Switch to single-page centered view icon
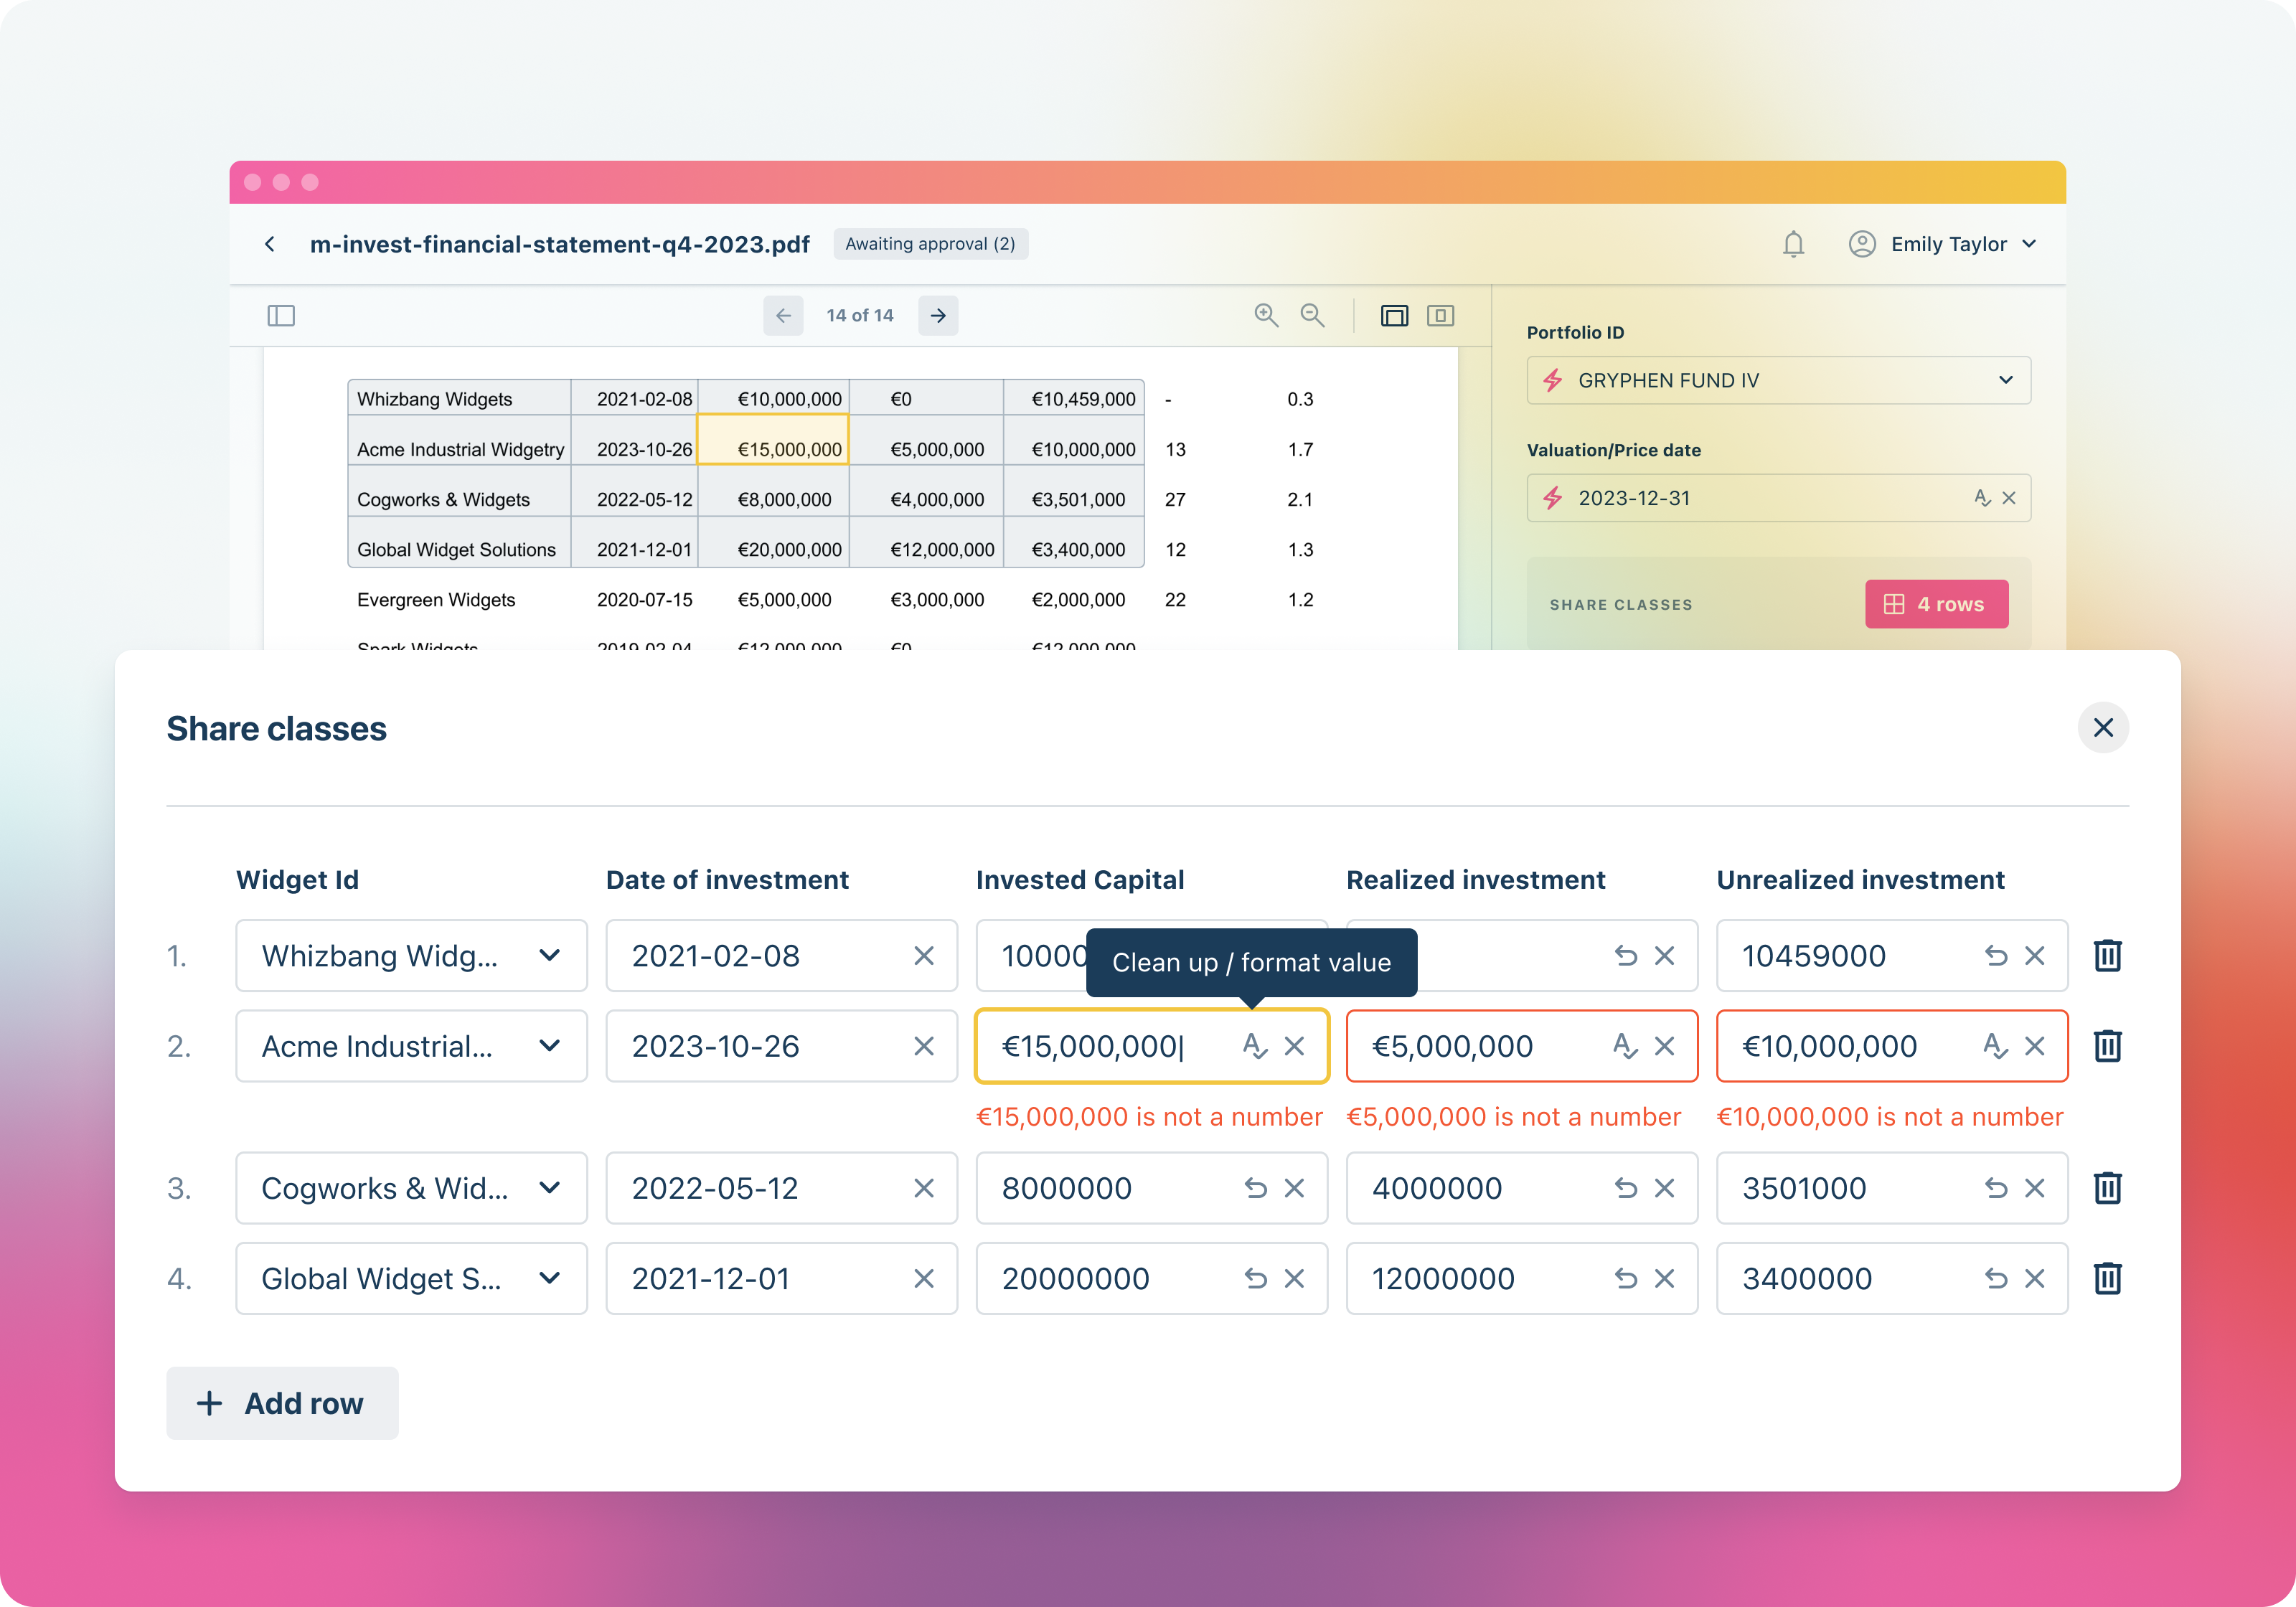Image resolution: width=2296 pixels, height=1607 pixels. [1440, 316]
